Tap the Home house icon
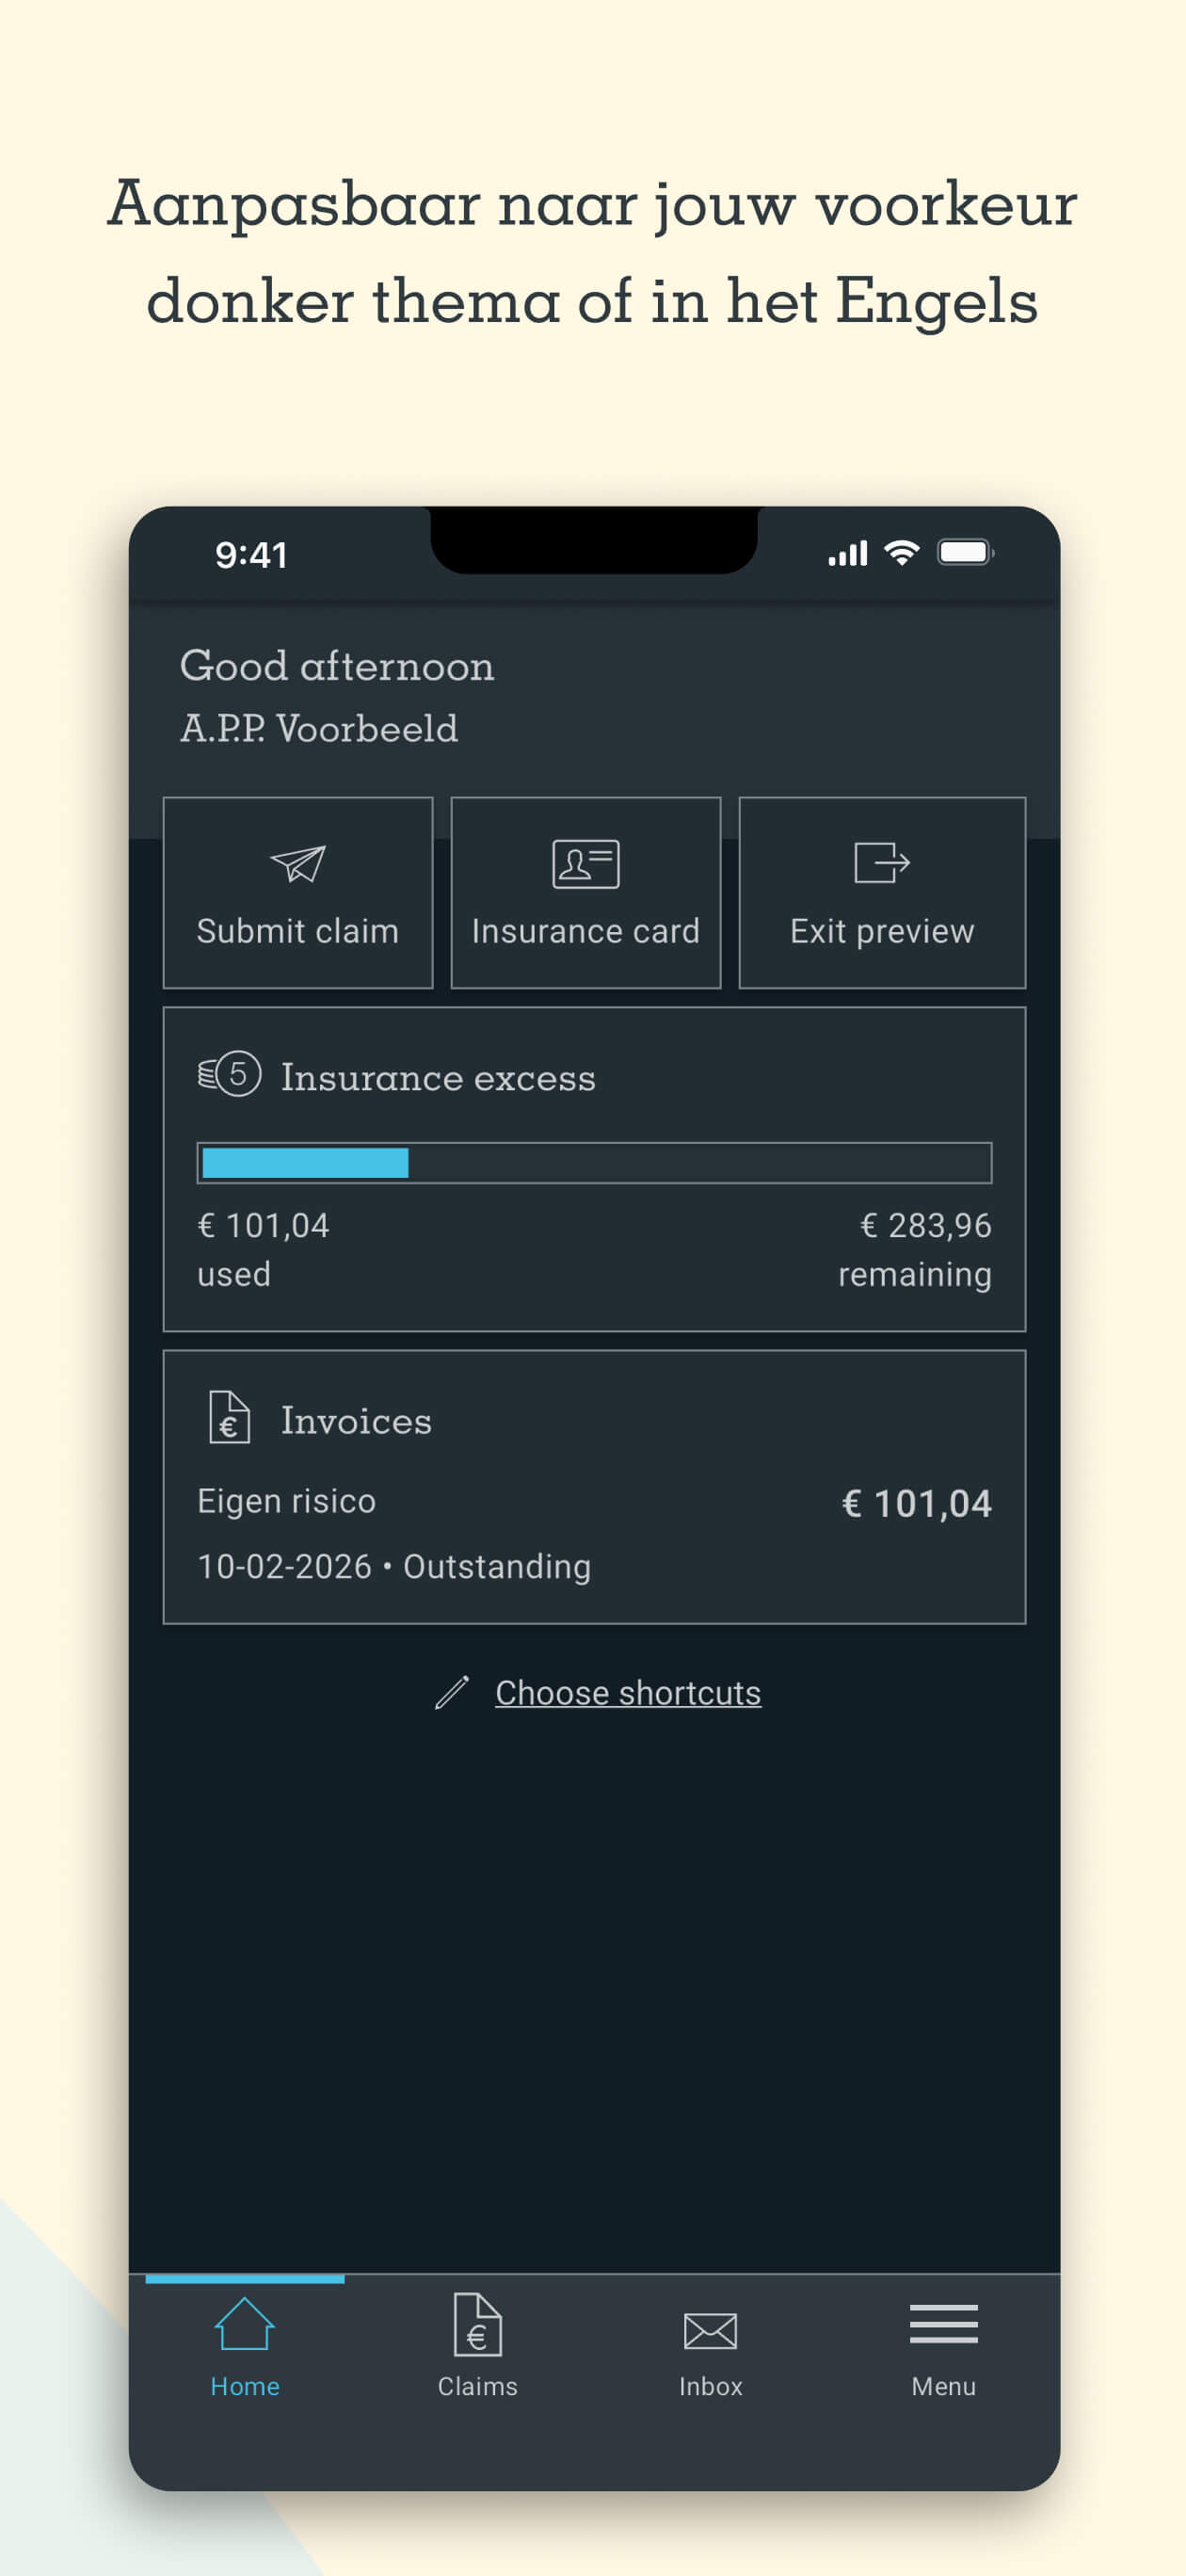1186x2576 pixels. (245, 2324)
